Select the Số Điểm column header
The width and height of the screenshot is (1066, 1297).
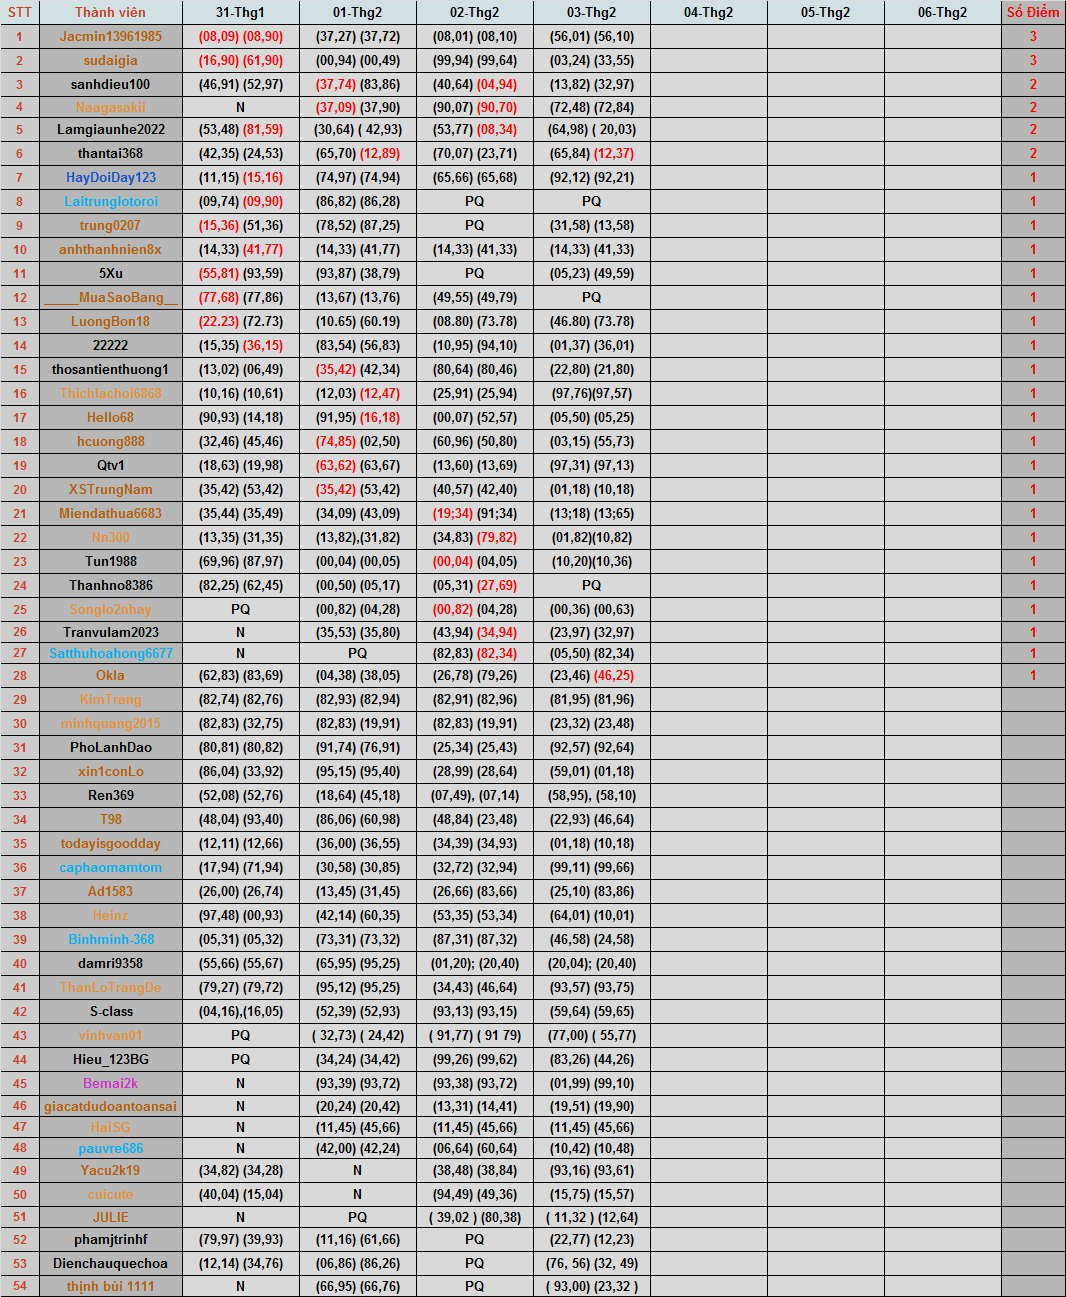pos(1032,12)
